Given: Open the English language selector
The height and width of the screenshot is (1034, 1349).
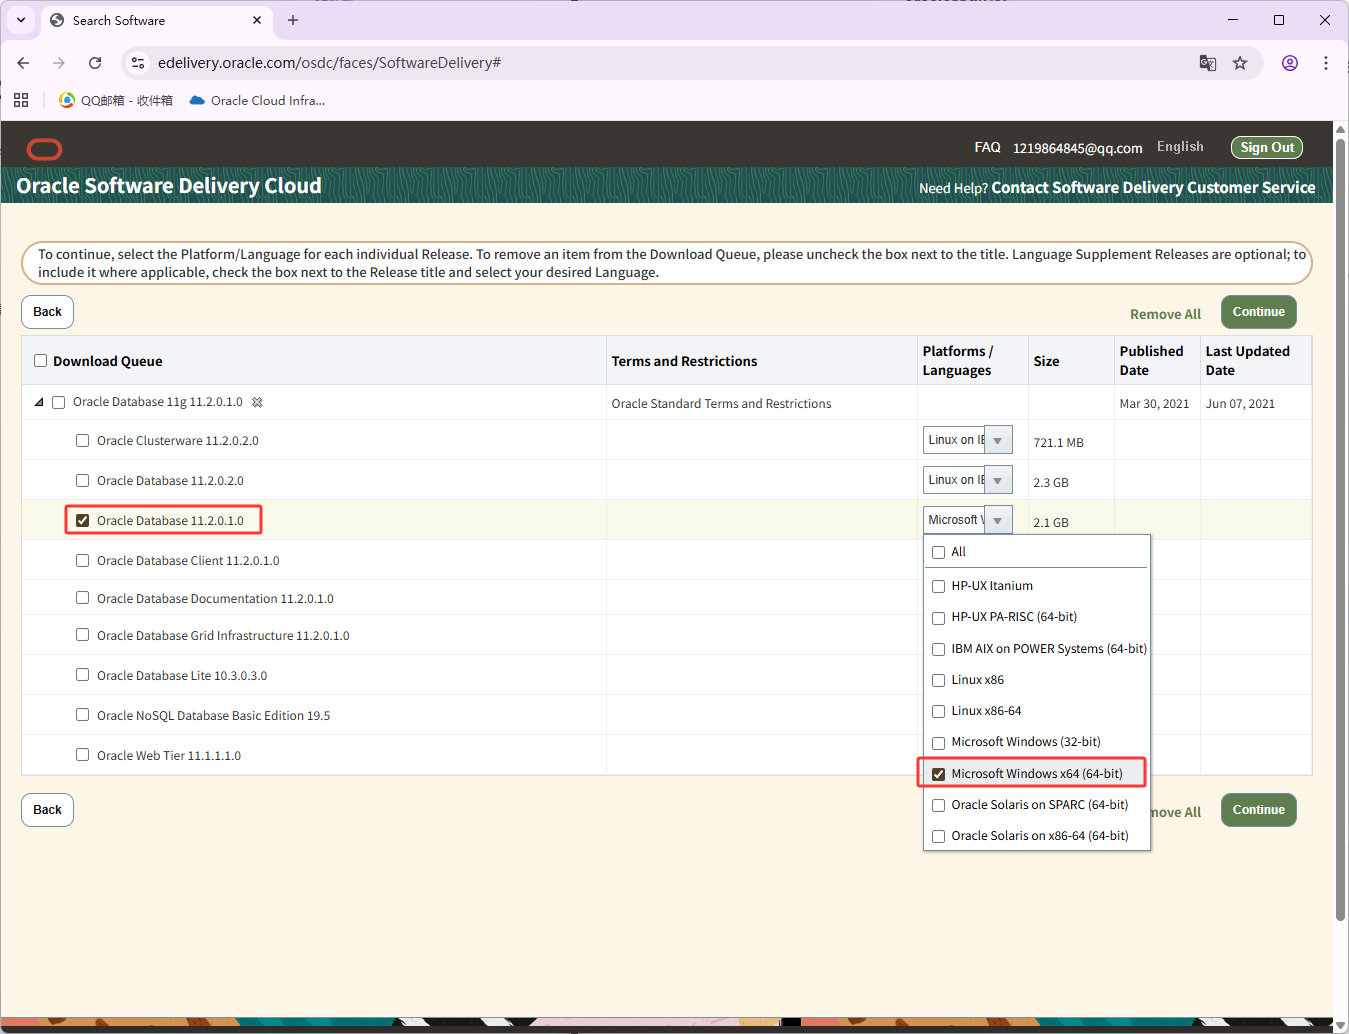Looking at the screenshot, I should pos(1180,146).
